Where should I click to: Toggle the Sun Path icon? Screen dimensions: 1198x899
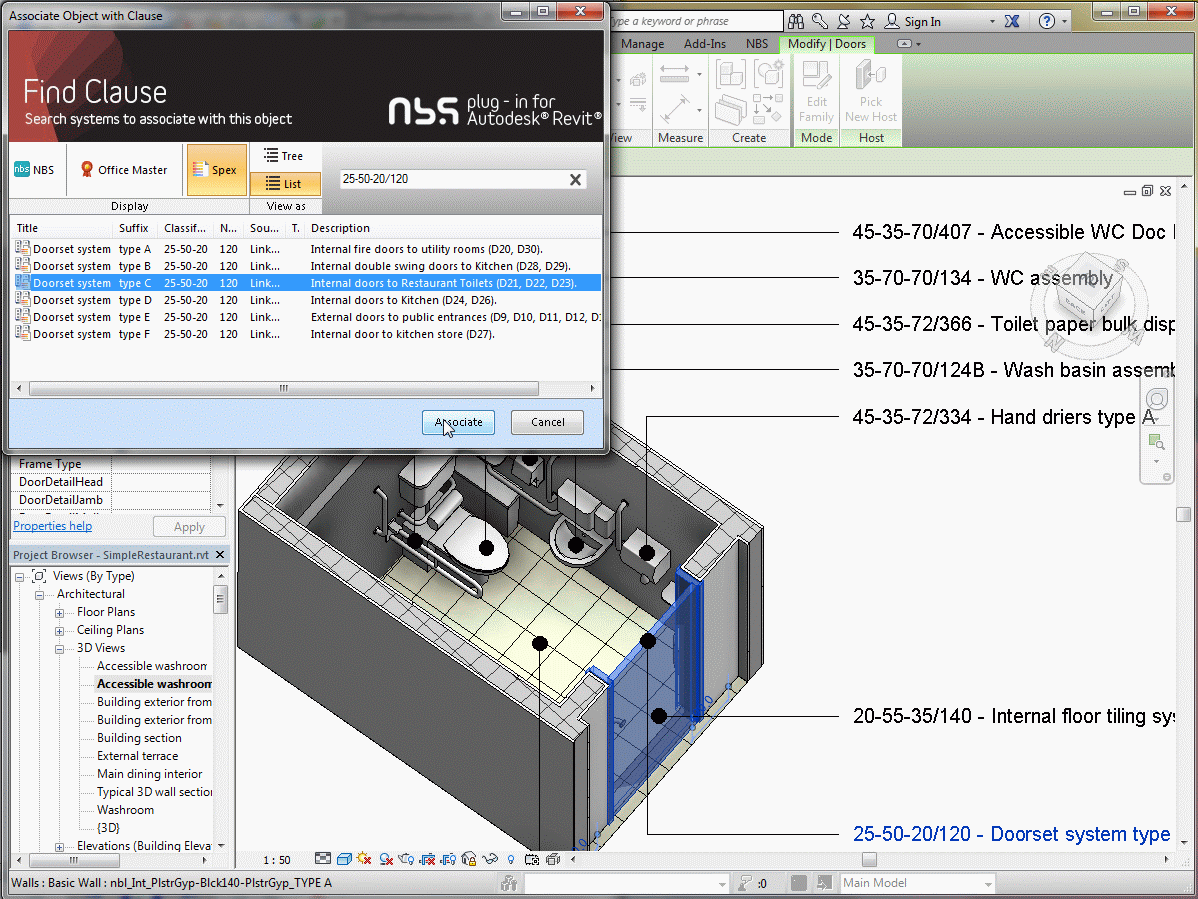coord(364,859)
